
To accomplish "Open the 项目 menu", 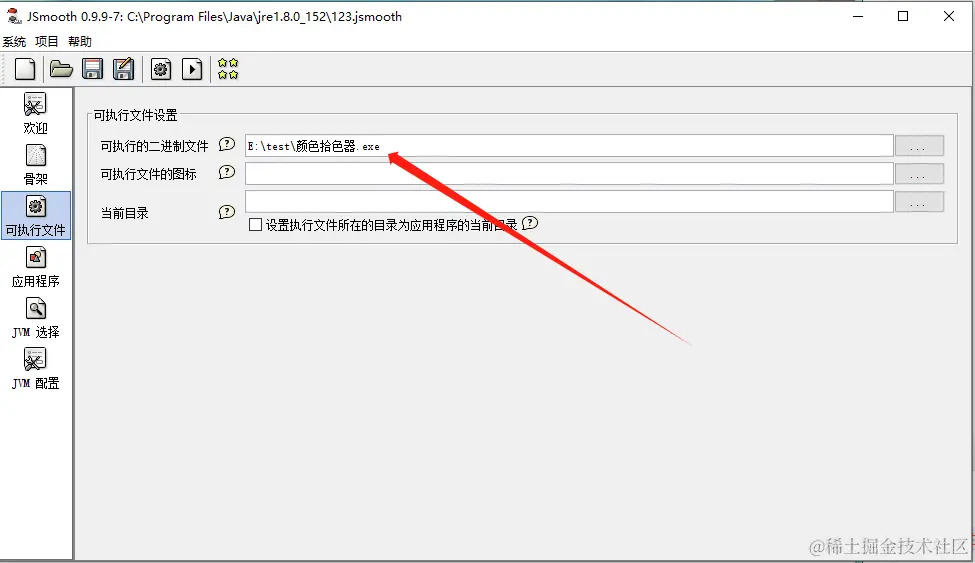I will 47,42.
